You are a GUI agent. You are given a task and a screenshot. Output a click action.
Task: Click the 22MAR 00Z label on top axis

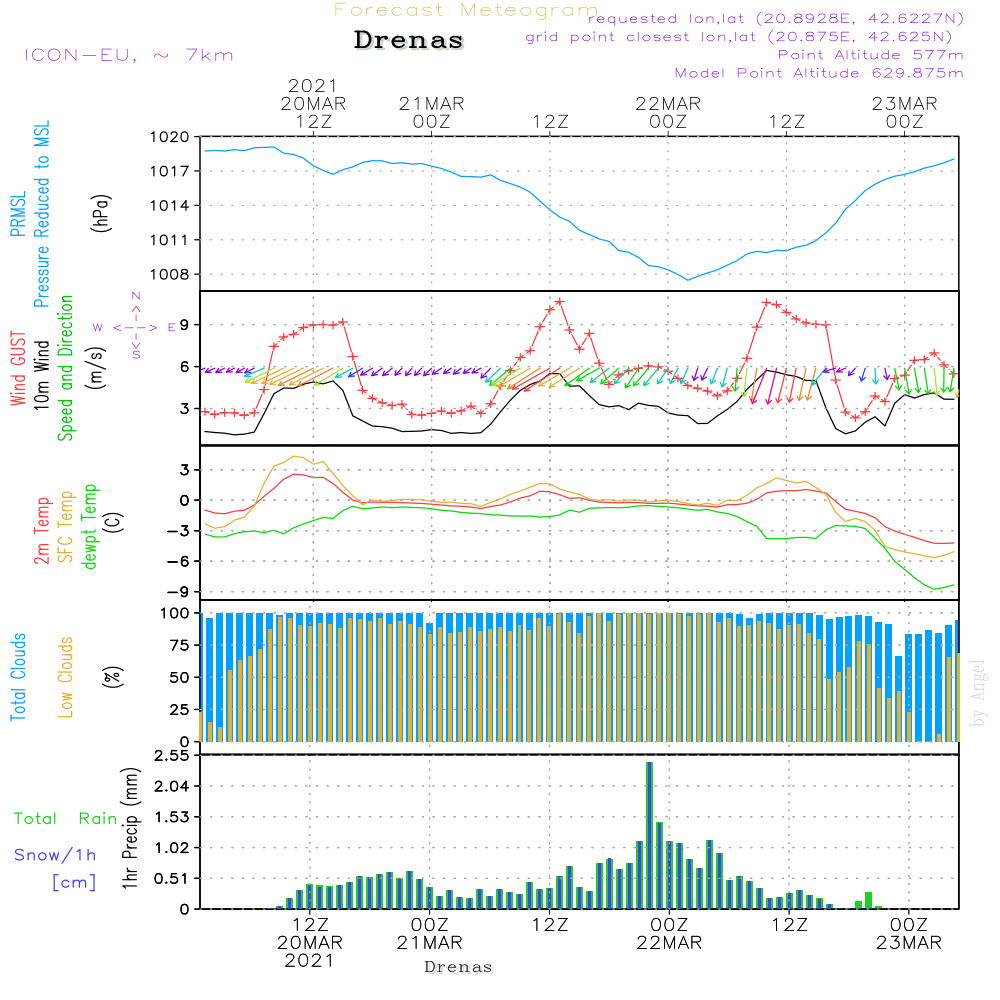(668, 112)
